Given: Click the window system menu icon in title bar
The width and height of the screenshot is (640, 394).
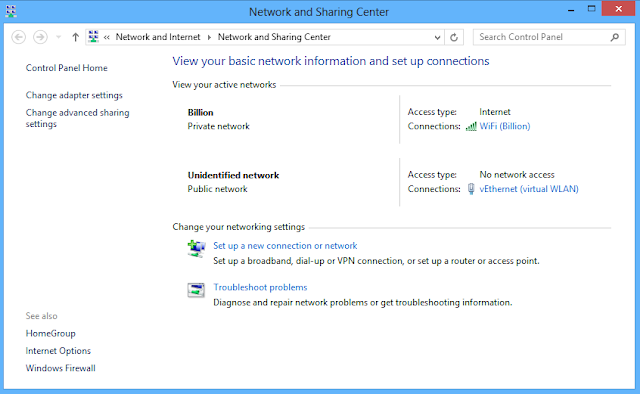Looking at the screenshot, I should tap(11, 11).
